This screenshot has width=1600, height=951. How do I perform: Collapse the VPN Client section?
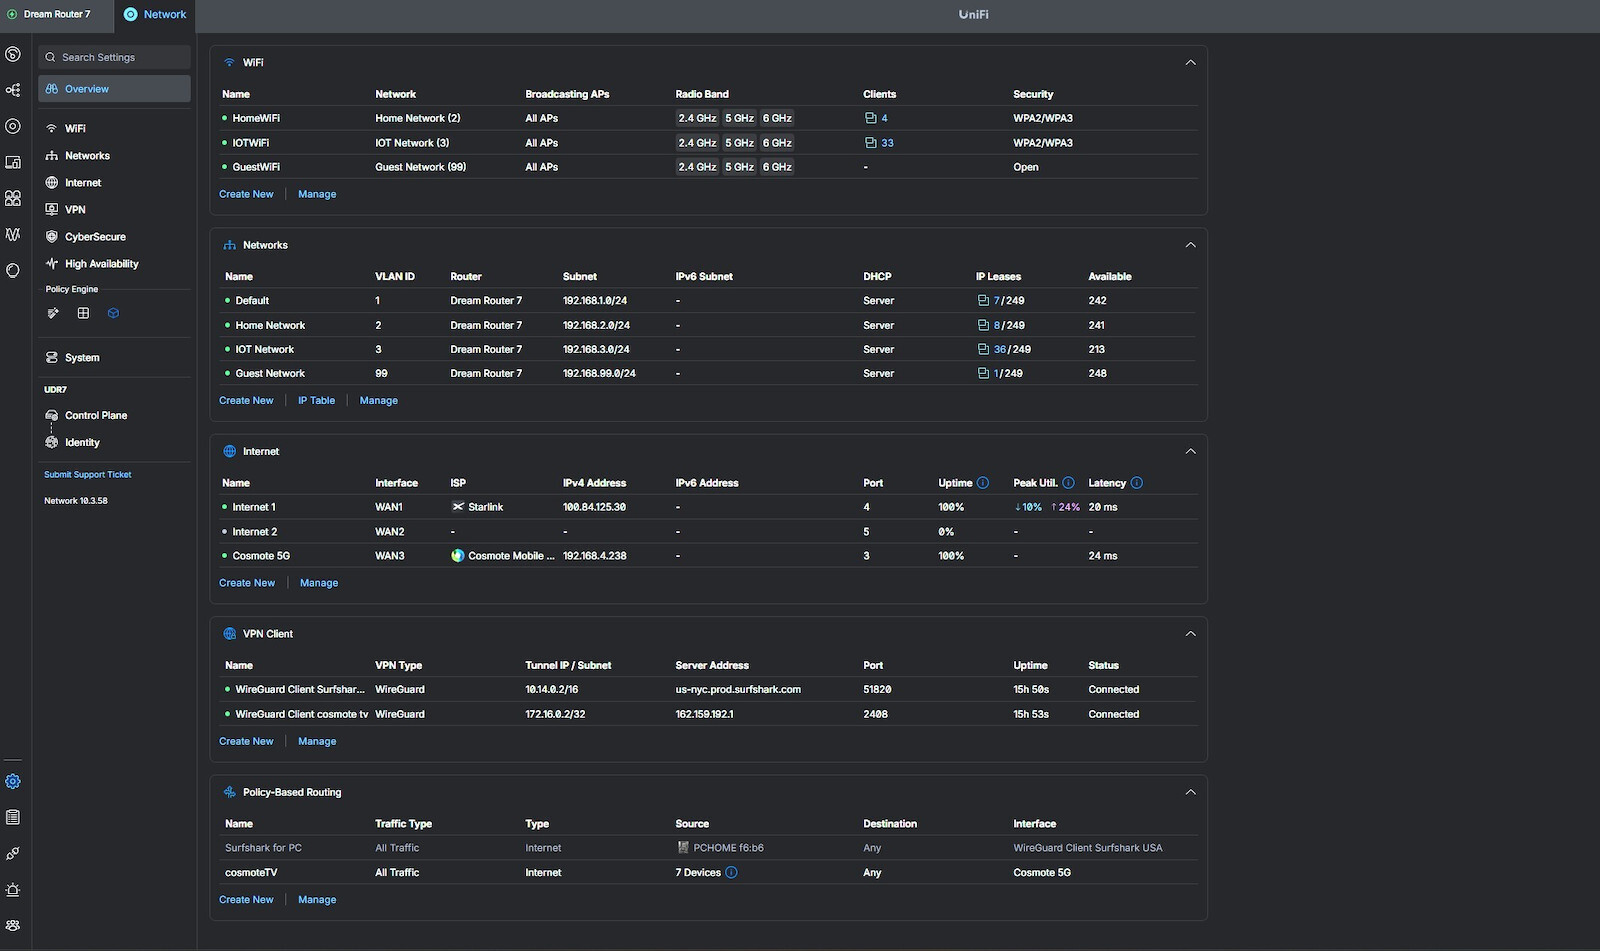click(1190, 634)
